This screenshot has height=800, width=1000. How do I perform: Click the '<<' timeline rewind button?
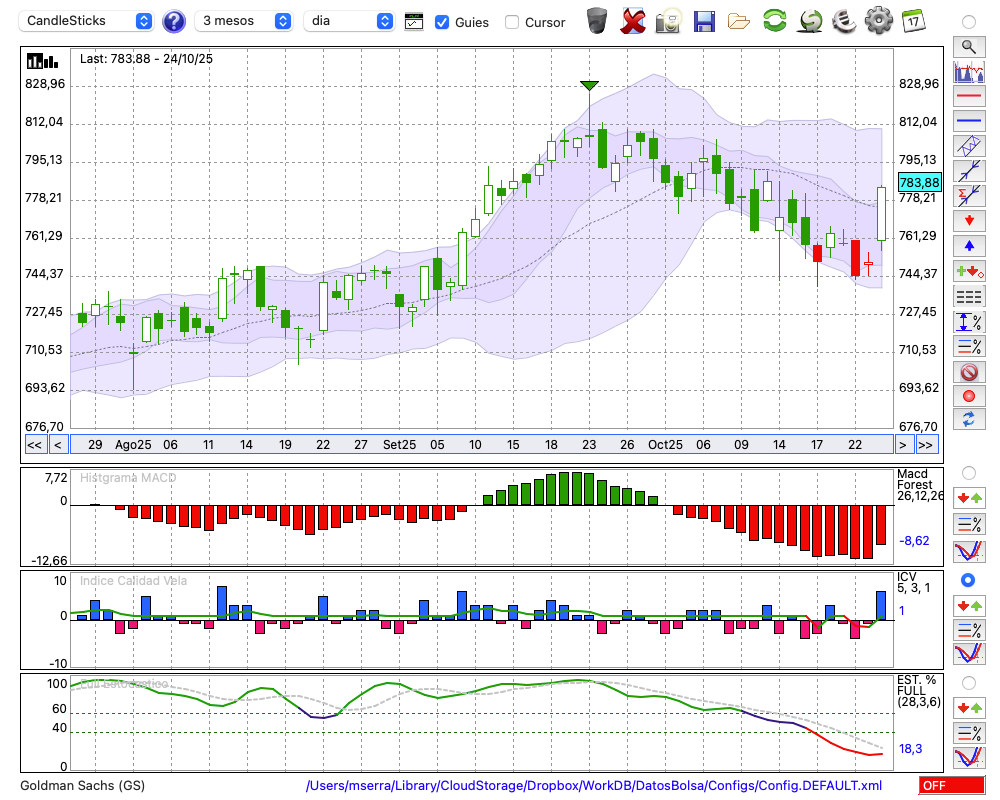[34, 445]
